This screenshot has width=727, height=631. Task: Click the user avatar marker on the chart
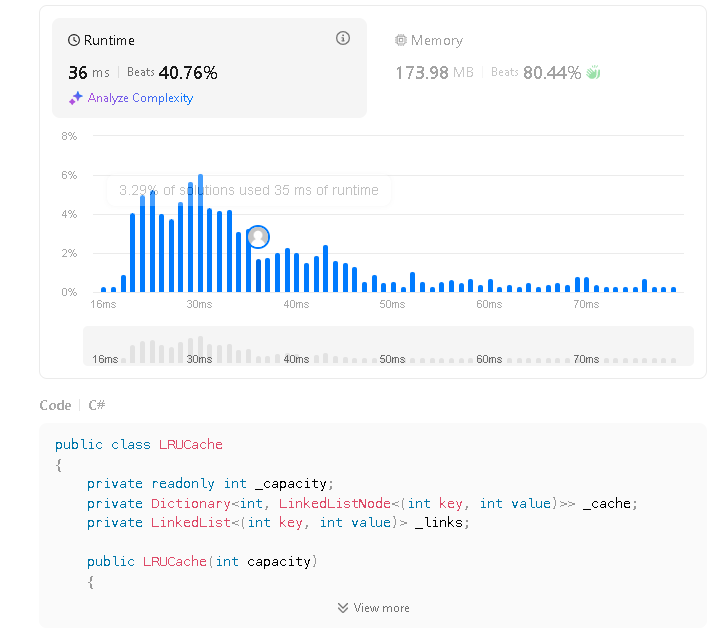point(258,237)
